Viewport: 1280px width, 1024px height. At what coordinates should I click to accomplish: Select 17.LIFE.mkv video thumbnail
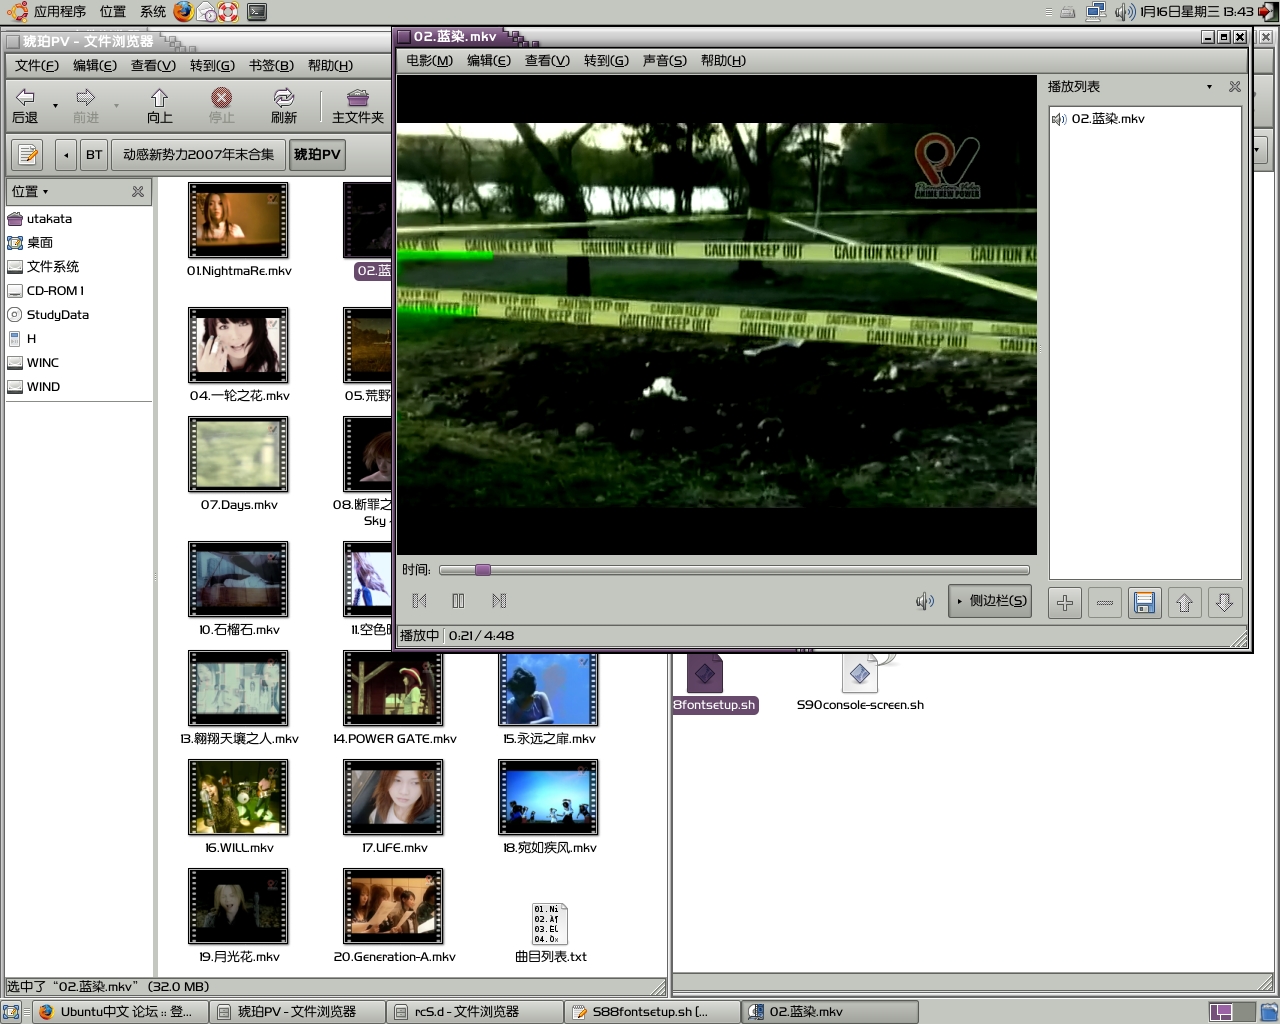point(393,797)
